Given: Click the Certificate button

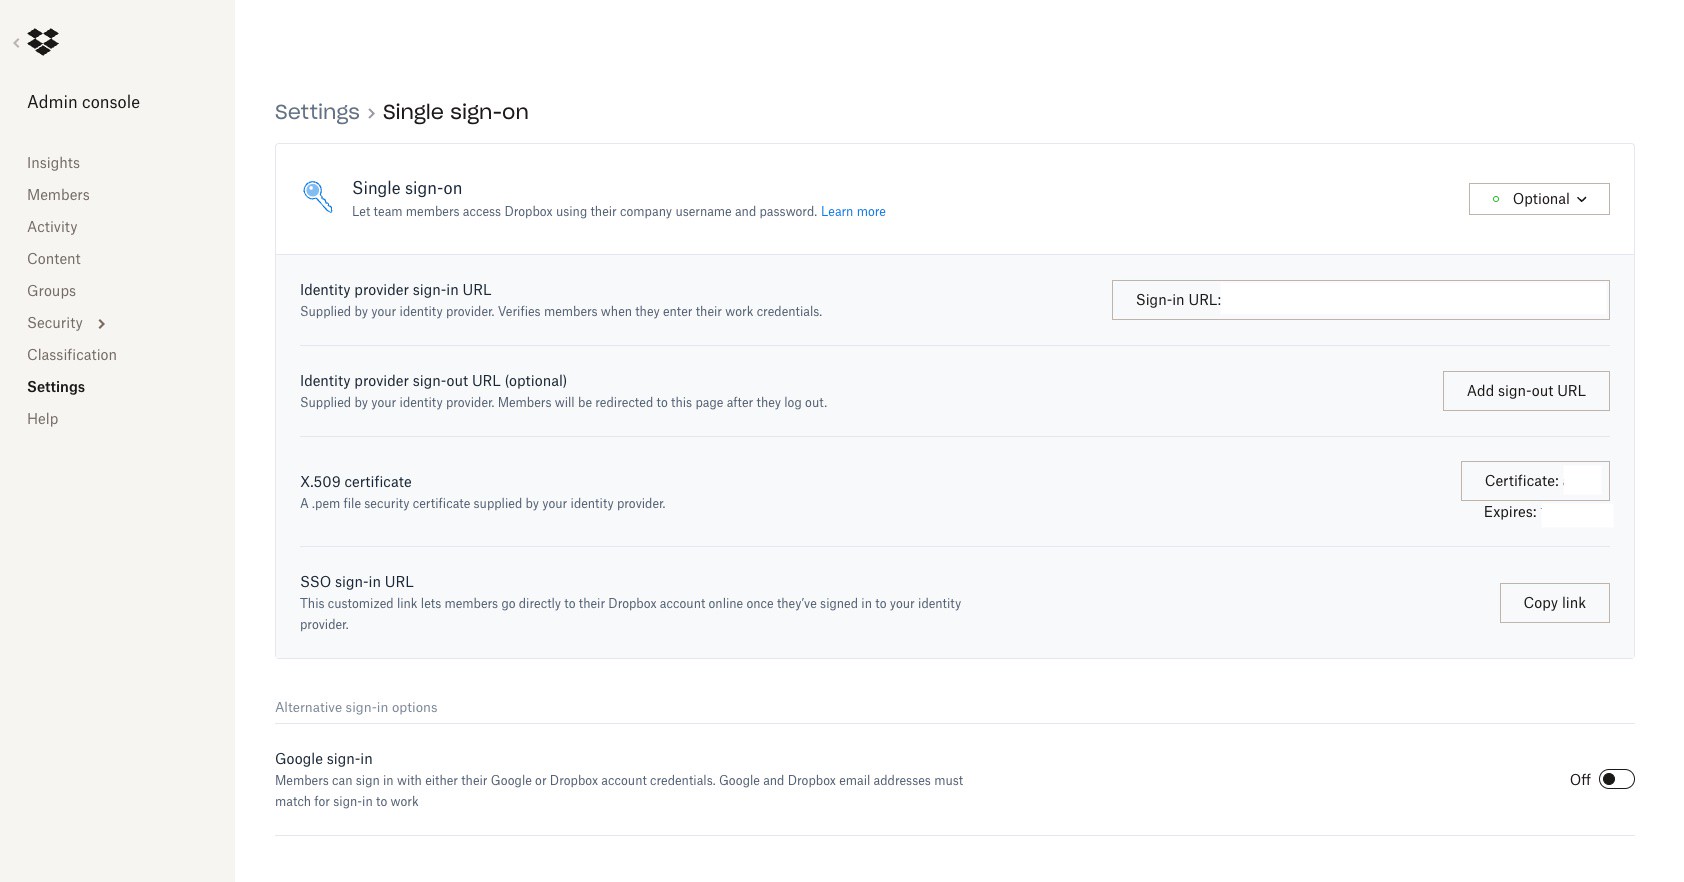Looking at the screenshot, I should click(x=1535, y=481).
